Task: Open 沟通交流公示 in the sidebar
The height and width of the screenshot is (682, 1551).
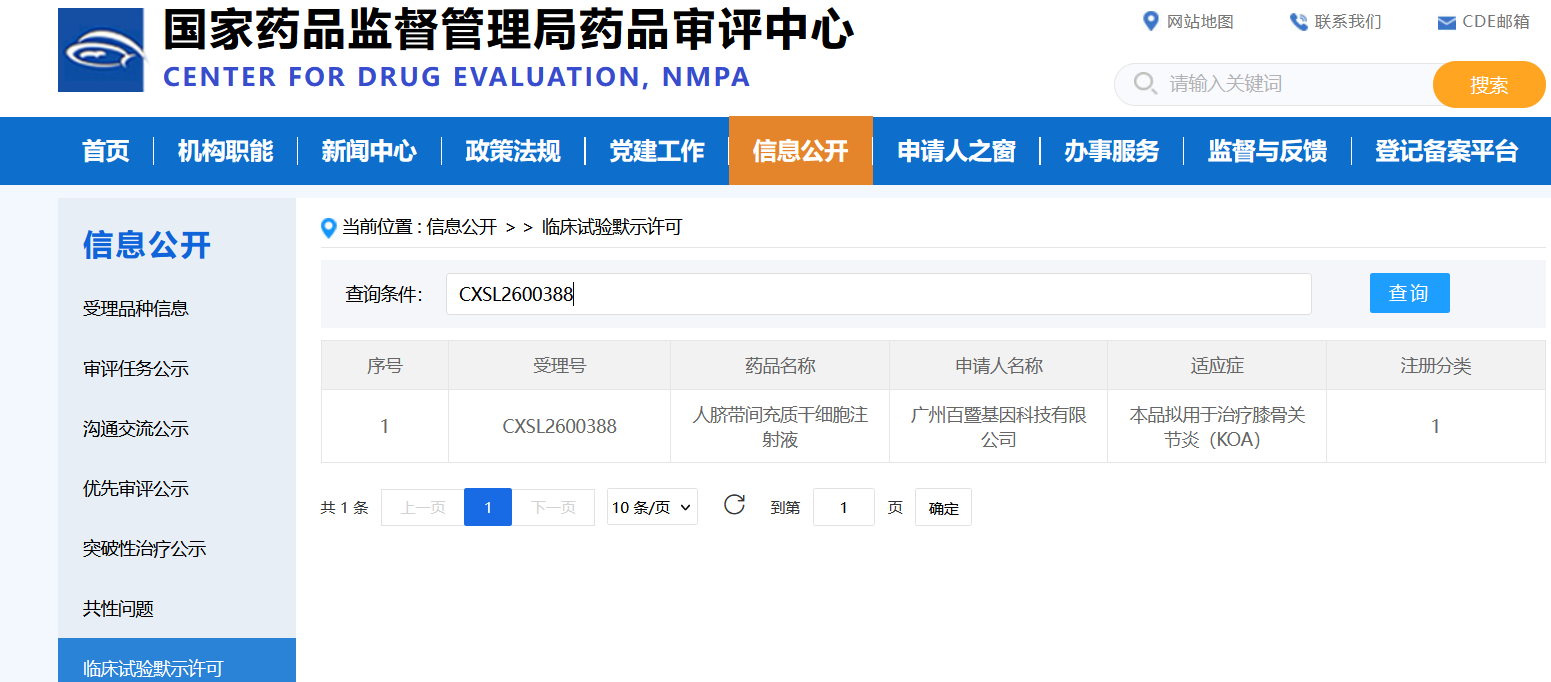Action: pyautogui.click(x=136, y=428)
